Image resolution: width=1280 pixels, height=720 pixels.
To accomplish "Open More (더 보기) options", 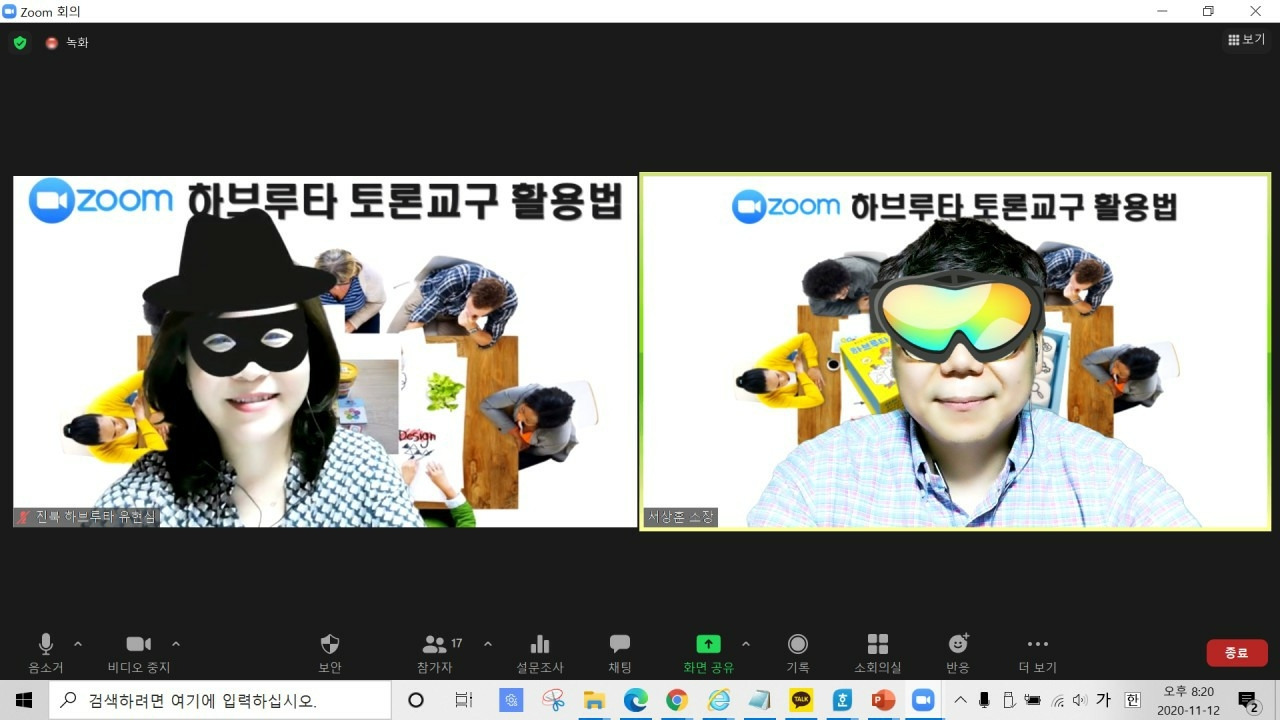I will (x=1038, y=654).
